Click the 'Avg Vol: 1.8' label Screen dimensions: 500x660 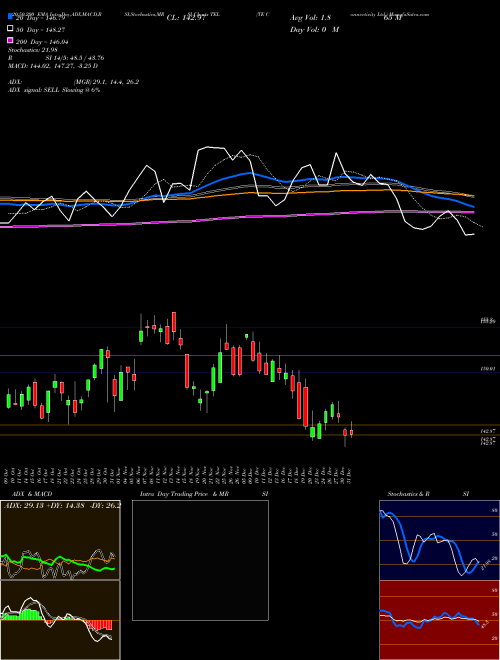click(x=310, y=18)
